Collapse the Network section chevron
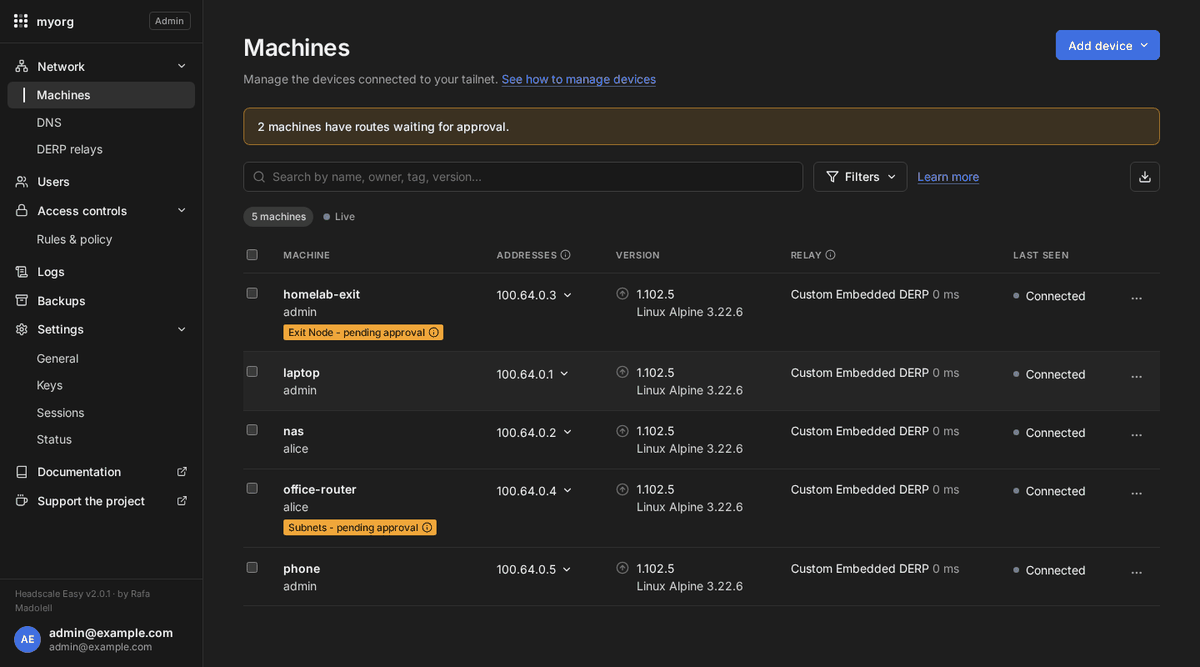 181,66
